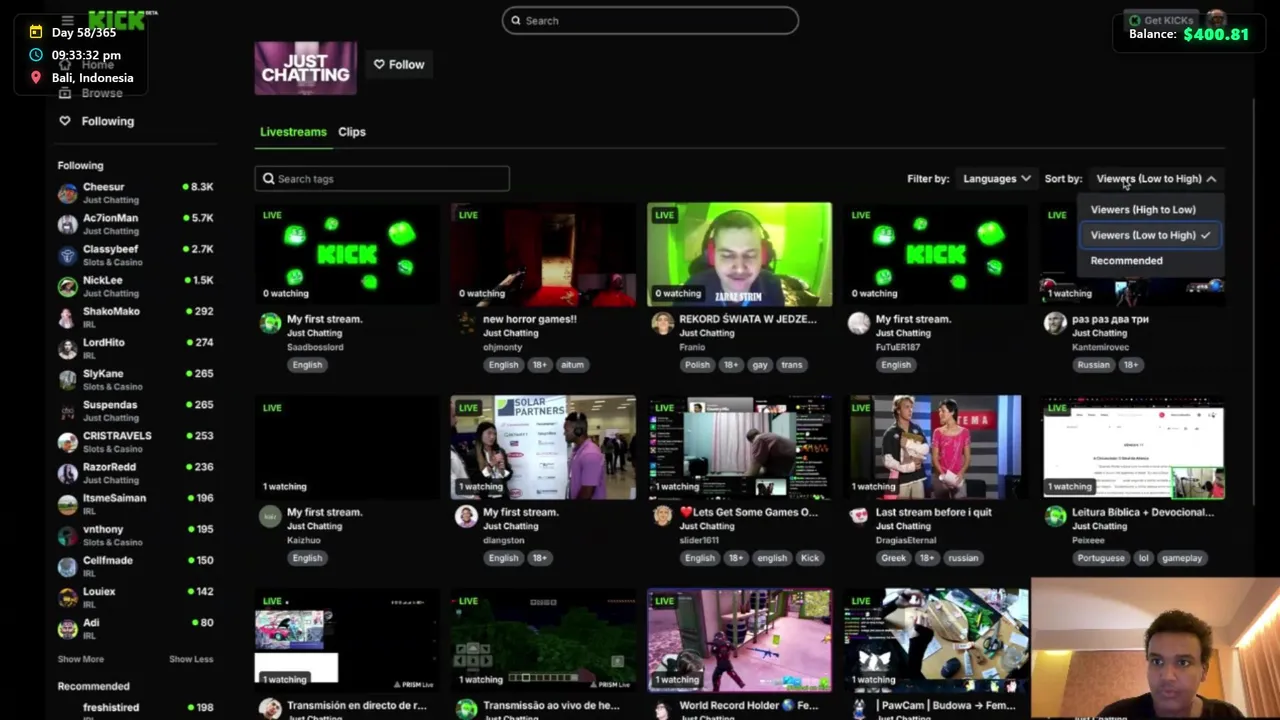Click the 'aitum' tag on ohjmonty's stream

572,365
